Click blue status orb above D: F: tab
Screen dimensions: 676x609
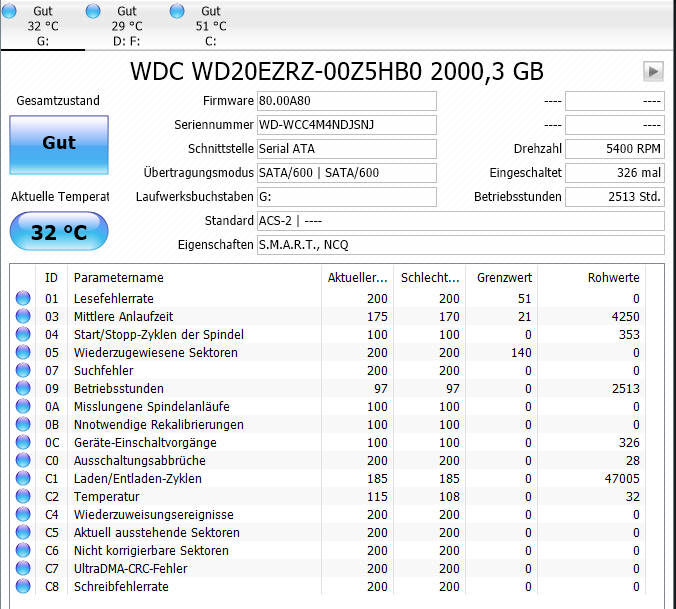93,11
